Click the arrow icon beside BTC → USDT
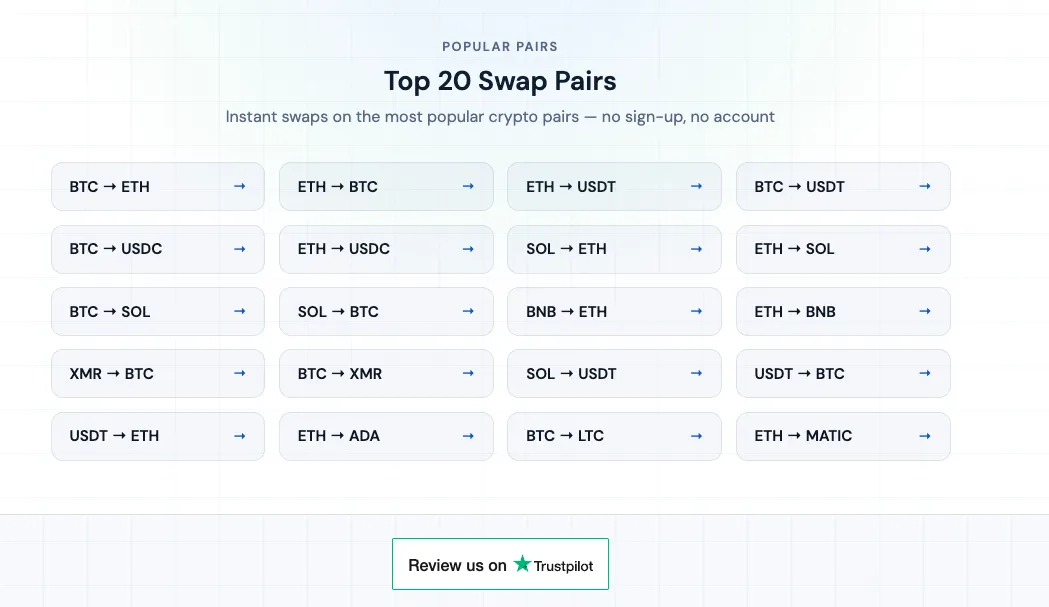This screenshot has width=1049, height=607. [x=925, y=186]
